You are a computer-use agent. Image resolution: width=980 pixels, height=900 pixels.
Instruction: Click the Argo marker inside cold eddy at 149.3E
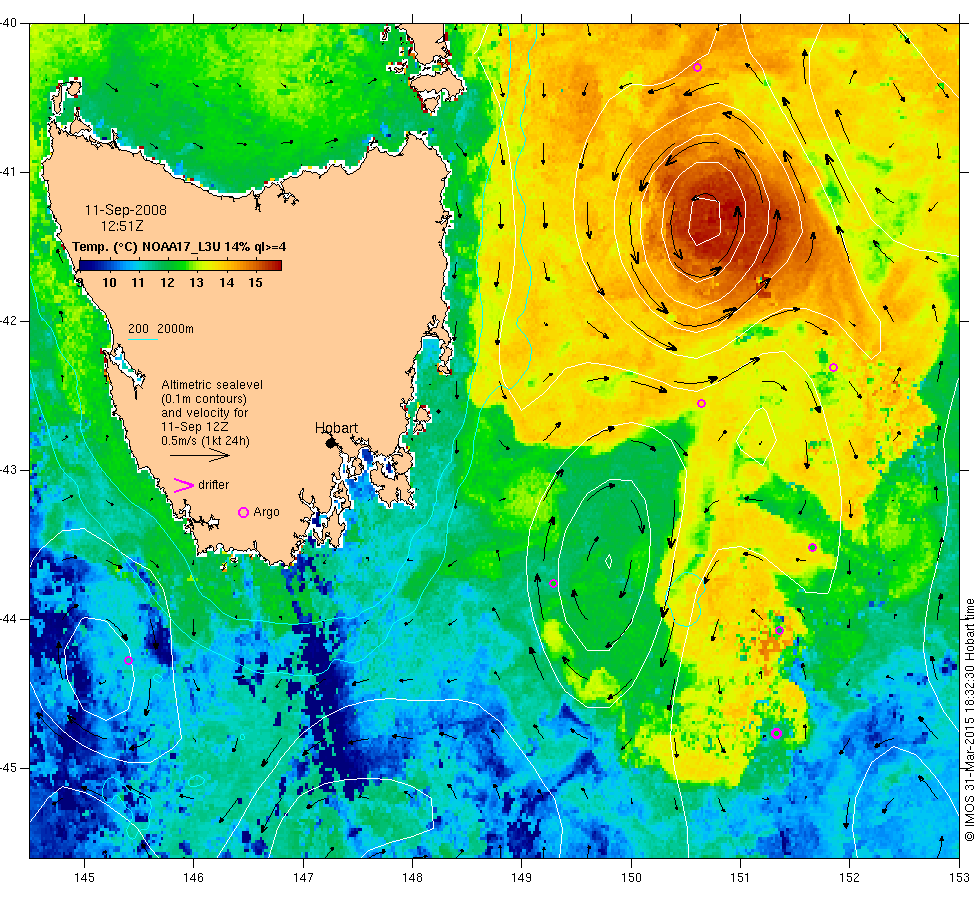(x=553, y=584)
